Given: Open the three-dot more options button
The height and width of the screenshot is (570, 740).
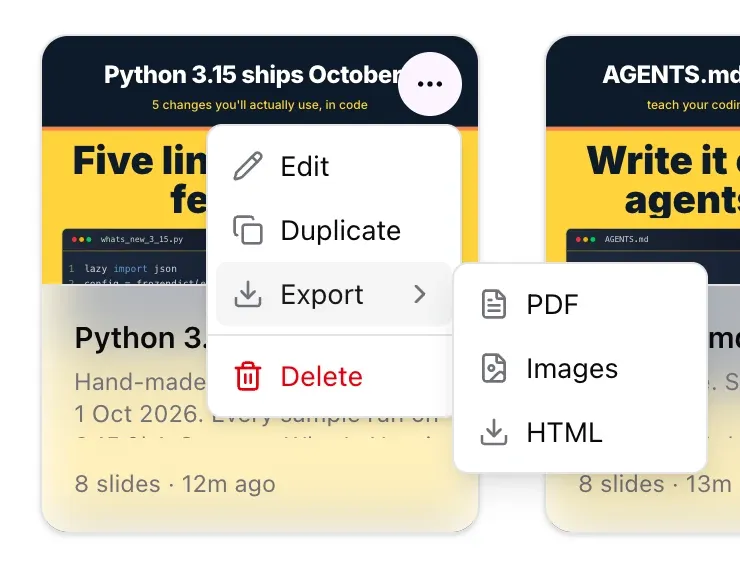Looking at the screenshot, I should (x=429, y=84).
